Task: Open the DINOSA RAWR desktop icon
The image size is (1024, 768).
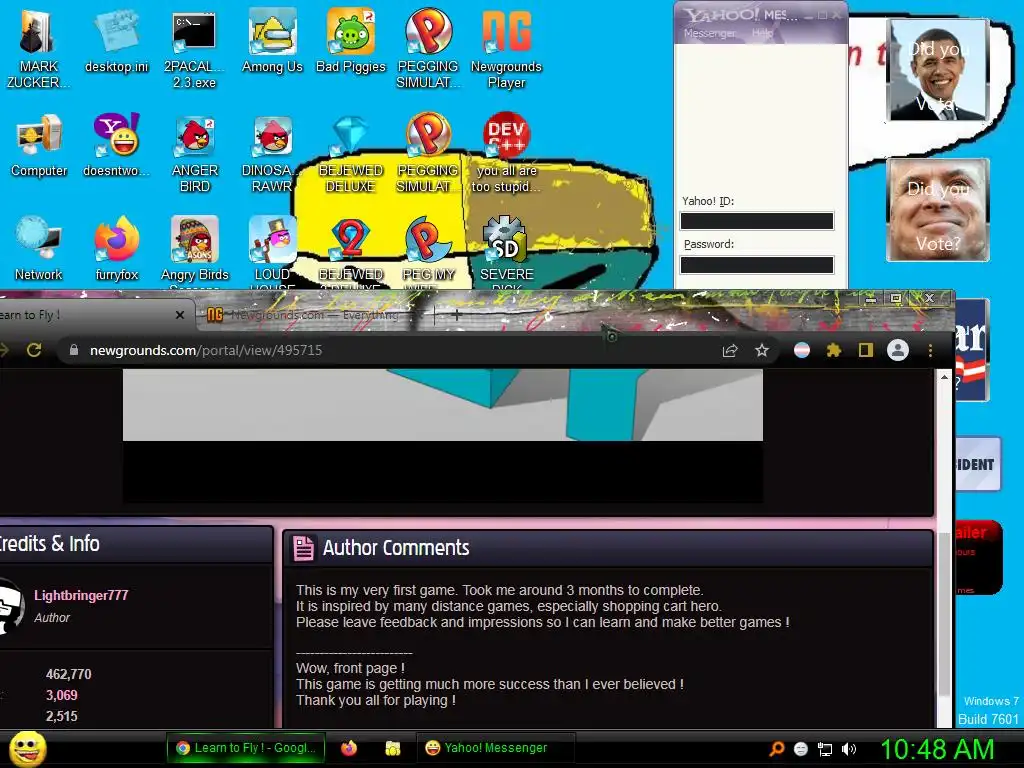Action: [x=272, y=153]
